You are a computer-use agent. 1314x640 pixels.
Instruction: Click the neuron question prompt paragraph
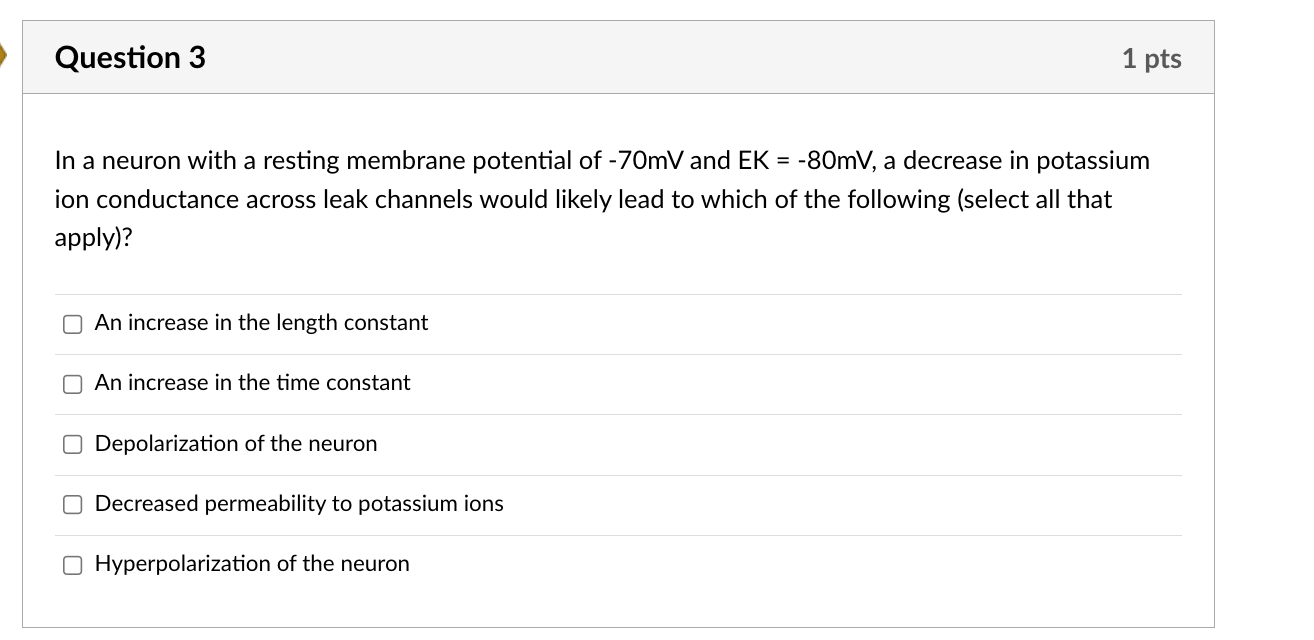[600, 198]
